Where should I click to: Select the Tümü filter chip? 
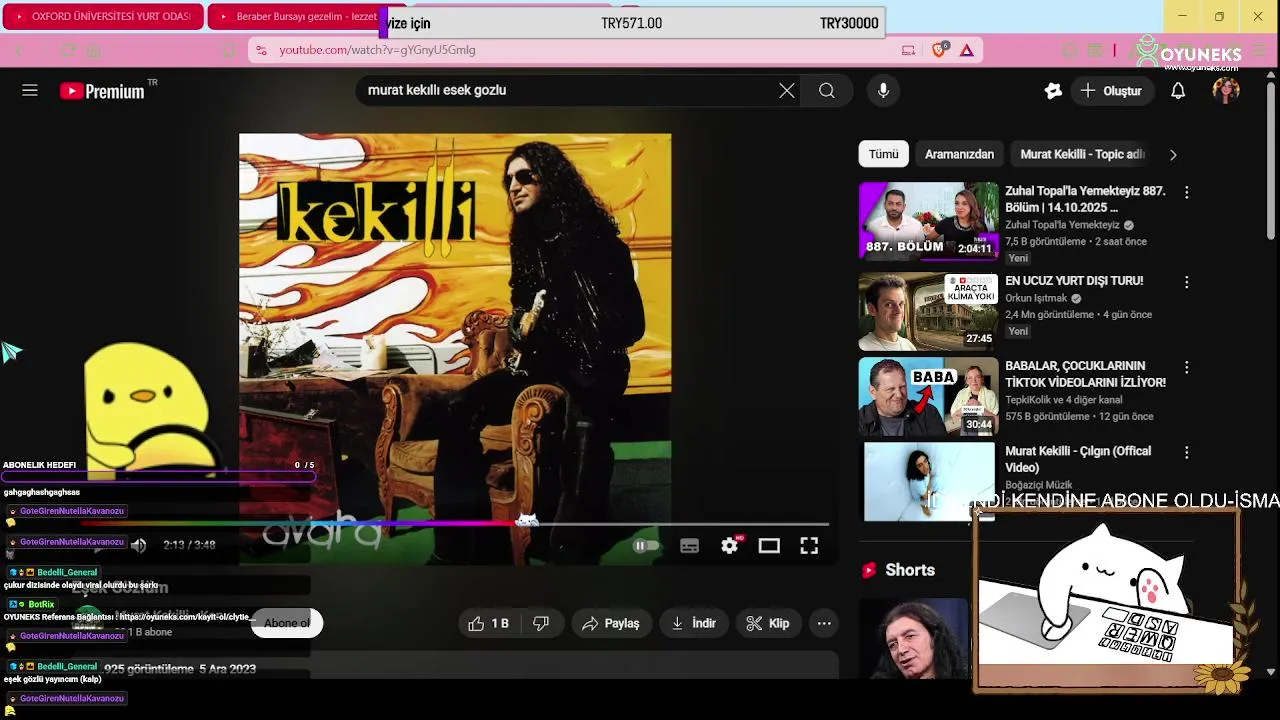(x=883, y=154)
